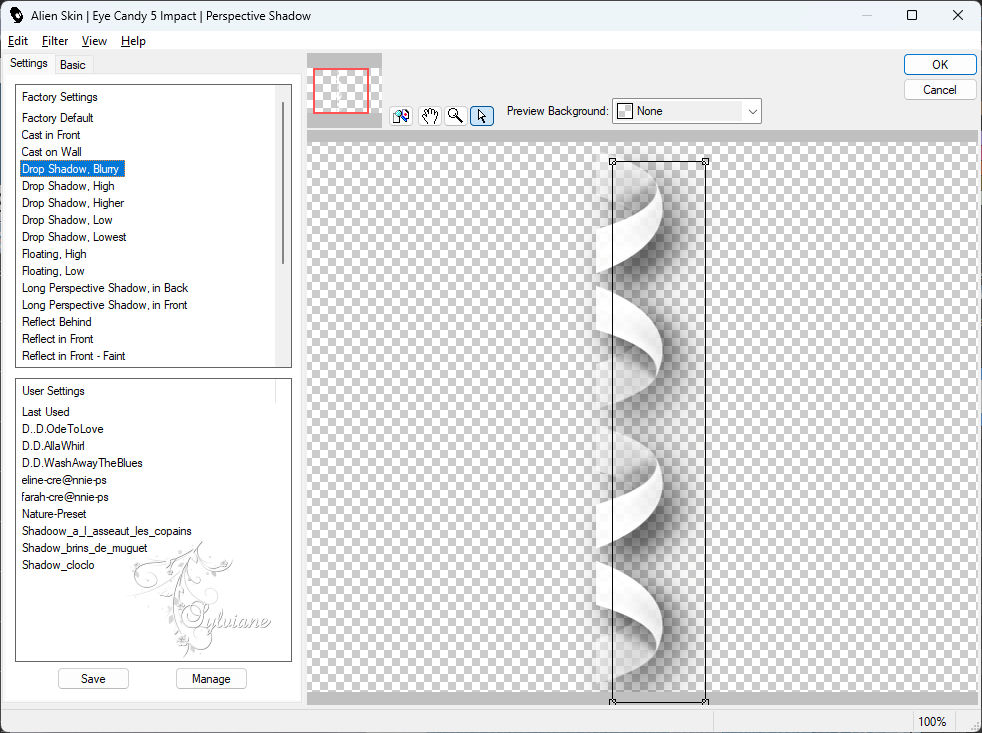Select the D..D.OdeToLove user setting

tap(63, 429)
